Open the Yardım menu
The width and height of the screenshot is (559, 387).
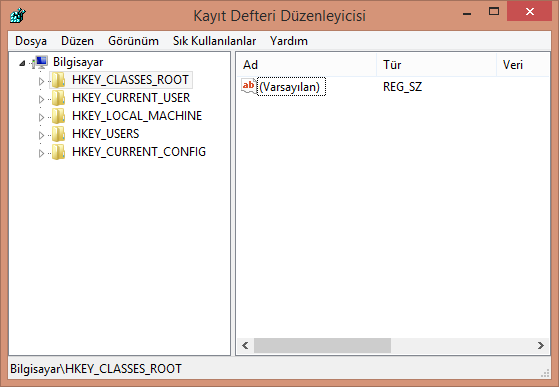pos(289,41)
